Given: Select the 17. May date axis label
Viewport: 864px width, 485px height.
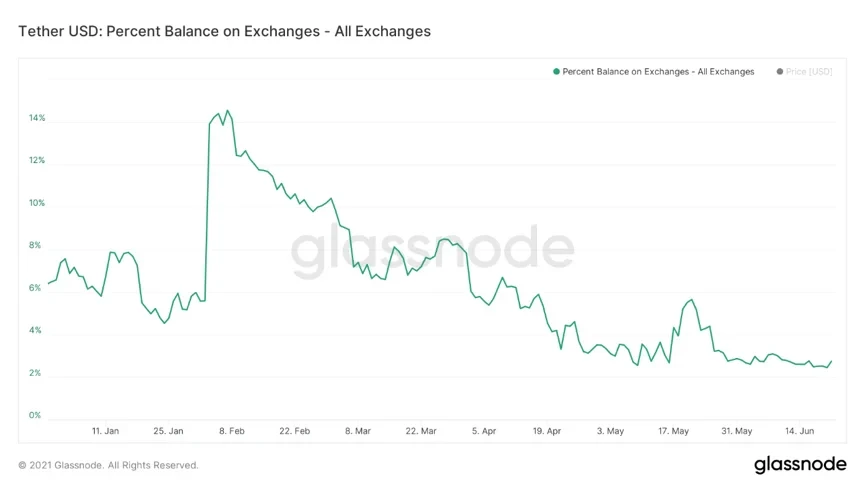Looking at the screenshot, I should [673, 431].
